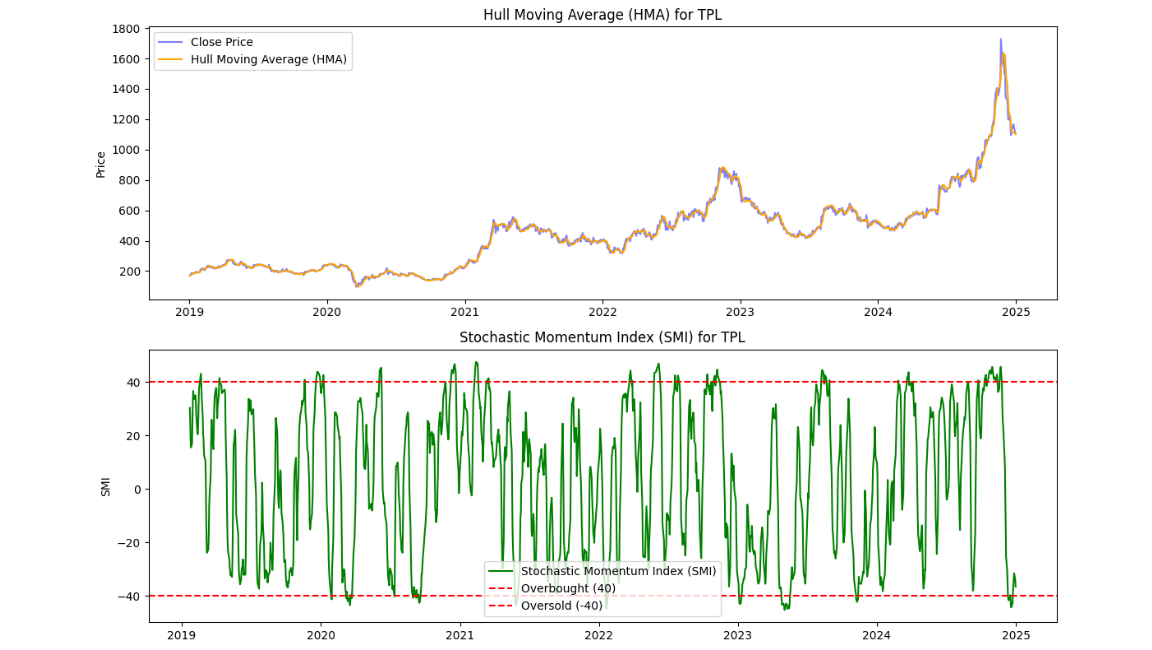Click the red Overbought (40) legend dash marker

tap(501, 589)
